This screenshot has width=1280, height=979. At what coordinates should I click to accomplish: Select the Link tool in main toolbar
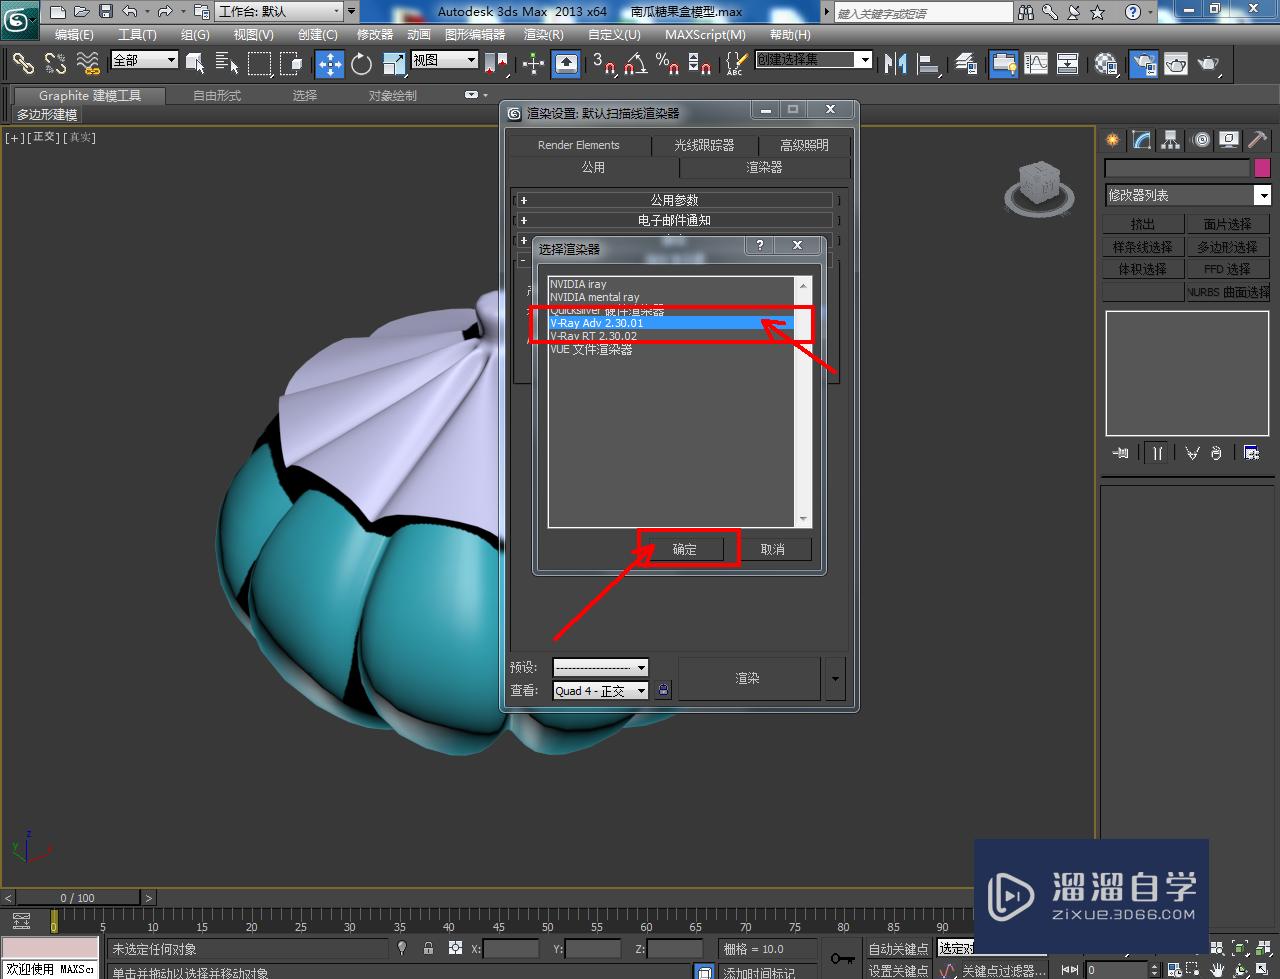pos(22,64)
